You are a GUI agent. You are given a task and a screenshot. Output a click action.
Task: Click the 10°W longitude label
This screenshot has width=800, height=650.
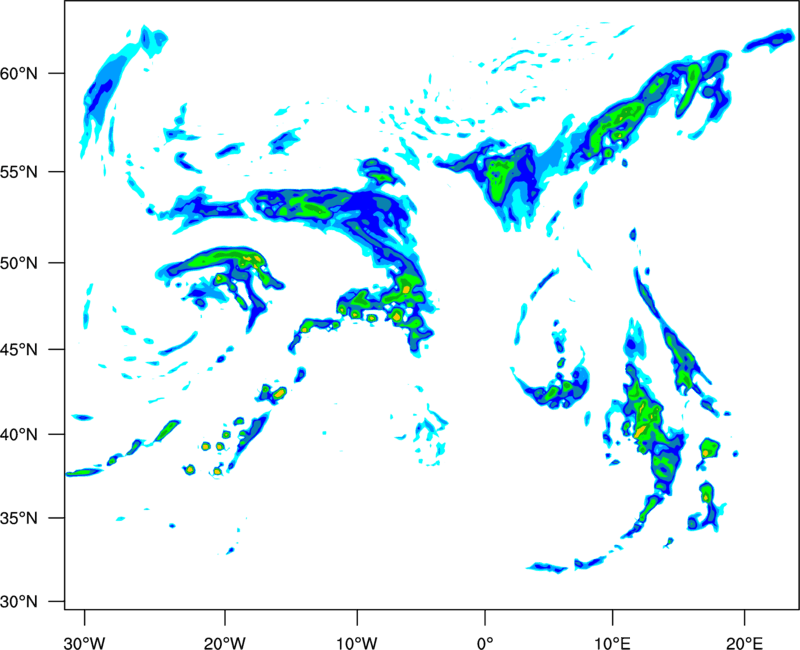[356, 643]
